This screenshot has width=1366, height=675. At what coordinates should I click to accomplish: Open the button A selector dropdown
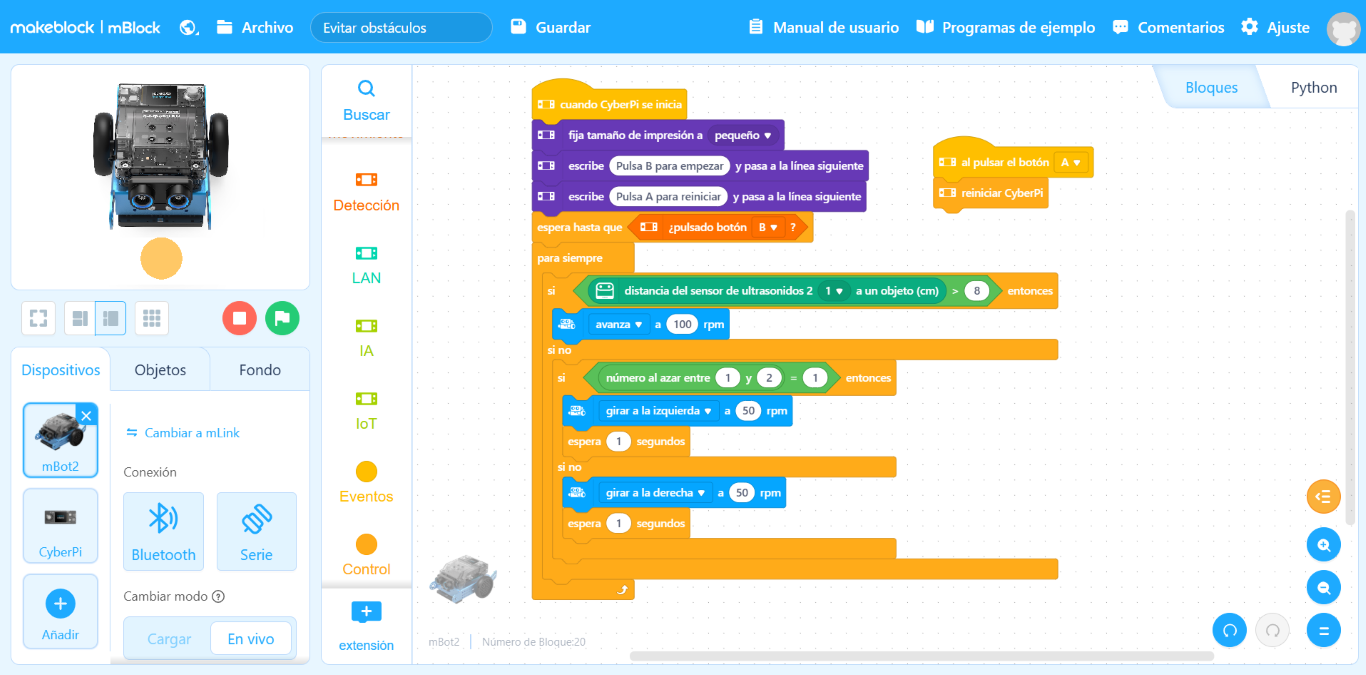click(1070, 162)
